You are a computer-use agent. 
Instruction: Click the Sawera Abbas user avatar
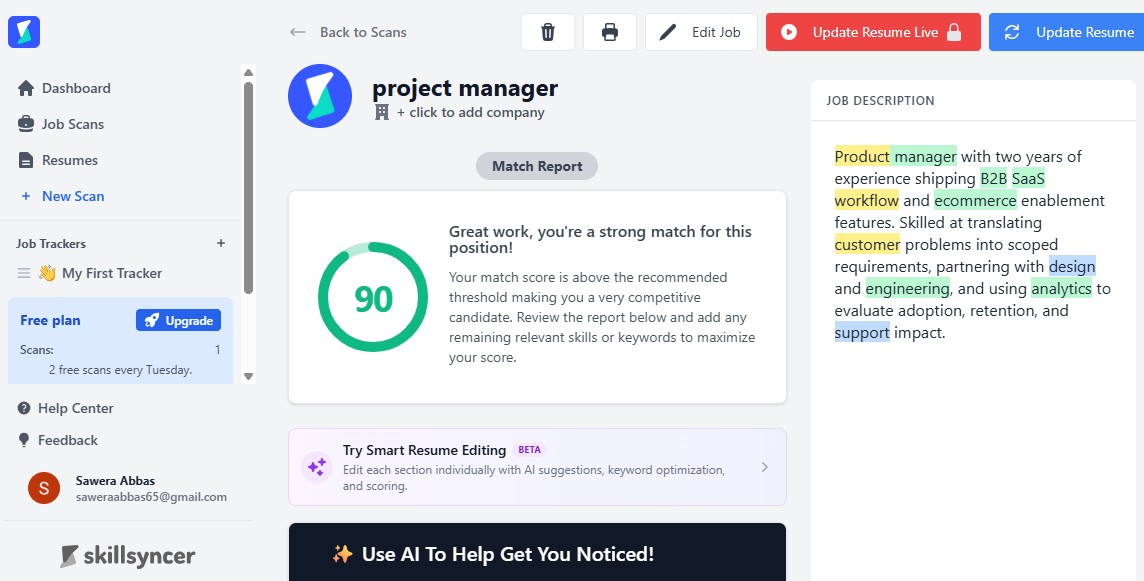click(44, 488)
